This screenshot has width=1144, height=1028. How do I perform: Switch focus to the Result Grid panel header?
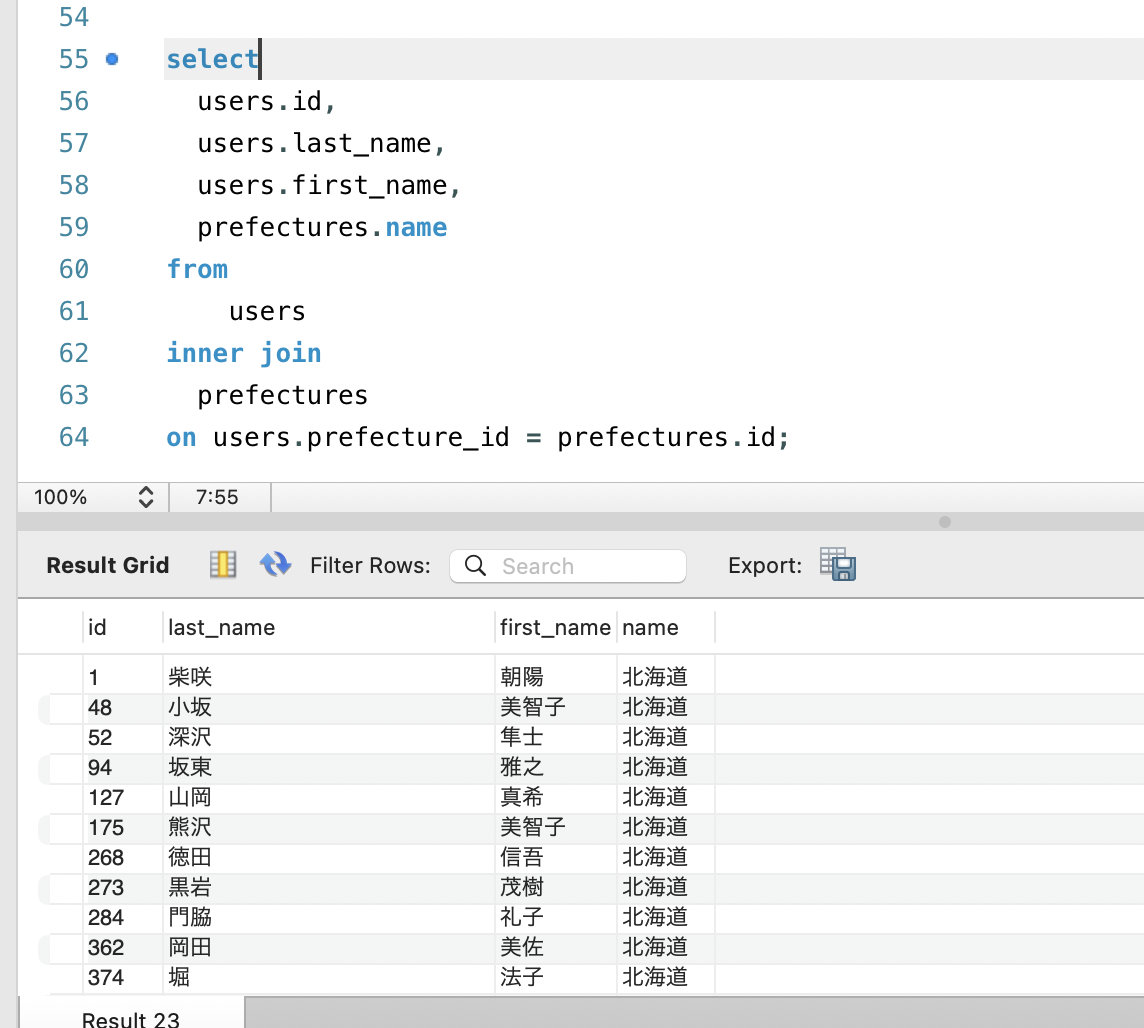107,565
